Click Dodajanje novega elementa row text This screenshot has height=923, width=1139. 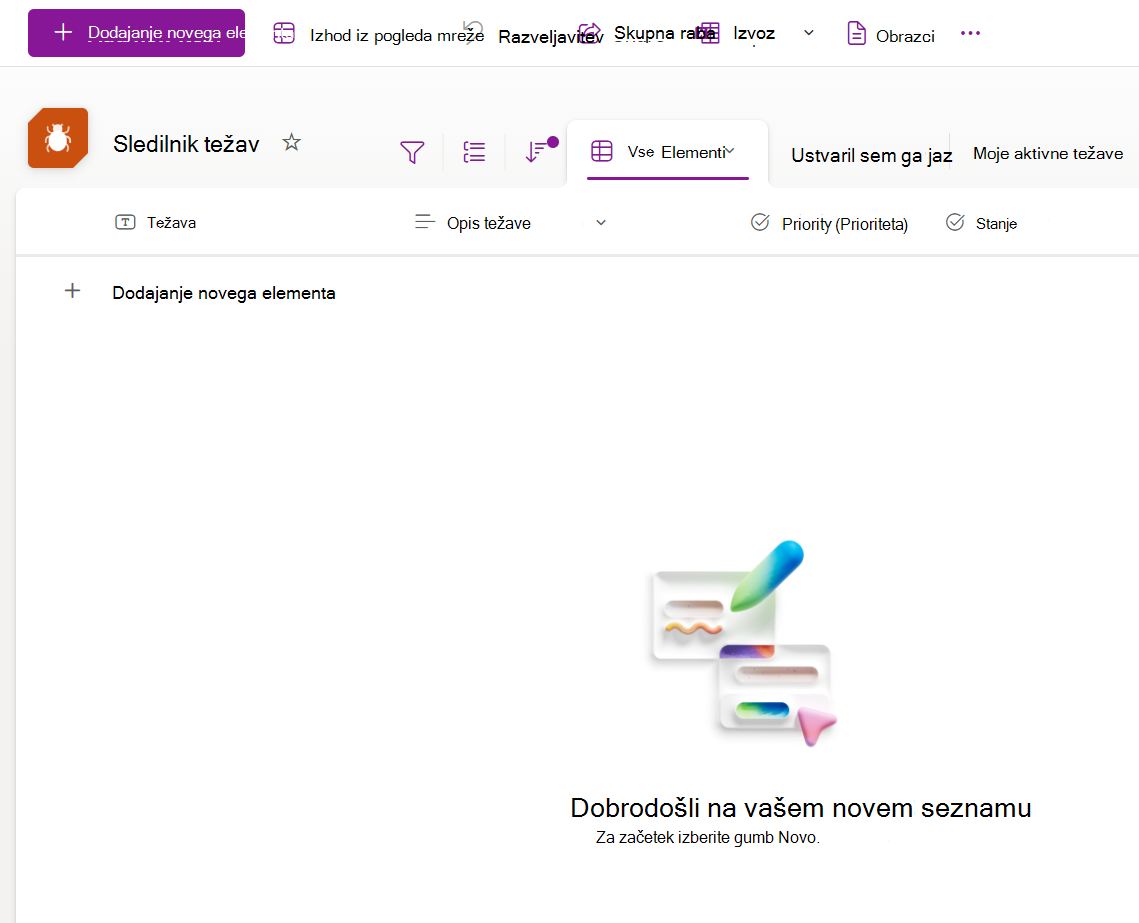(x=224, y=293)
